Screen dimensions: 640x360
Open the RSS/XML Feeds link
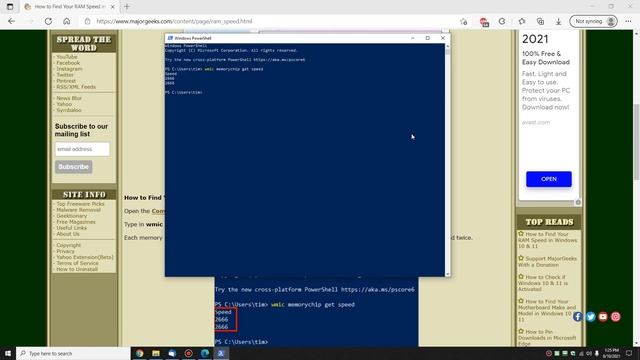[x=76, y=87]
